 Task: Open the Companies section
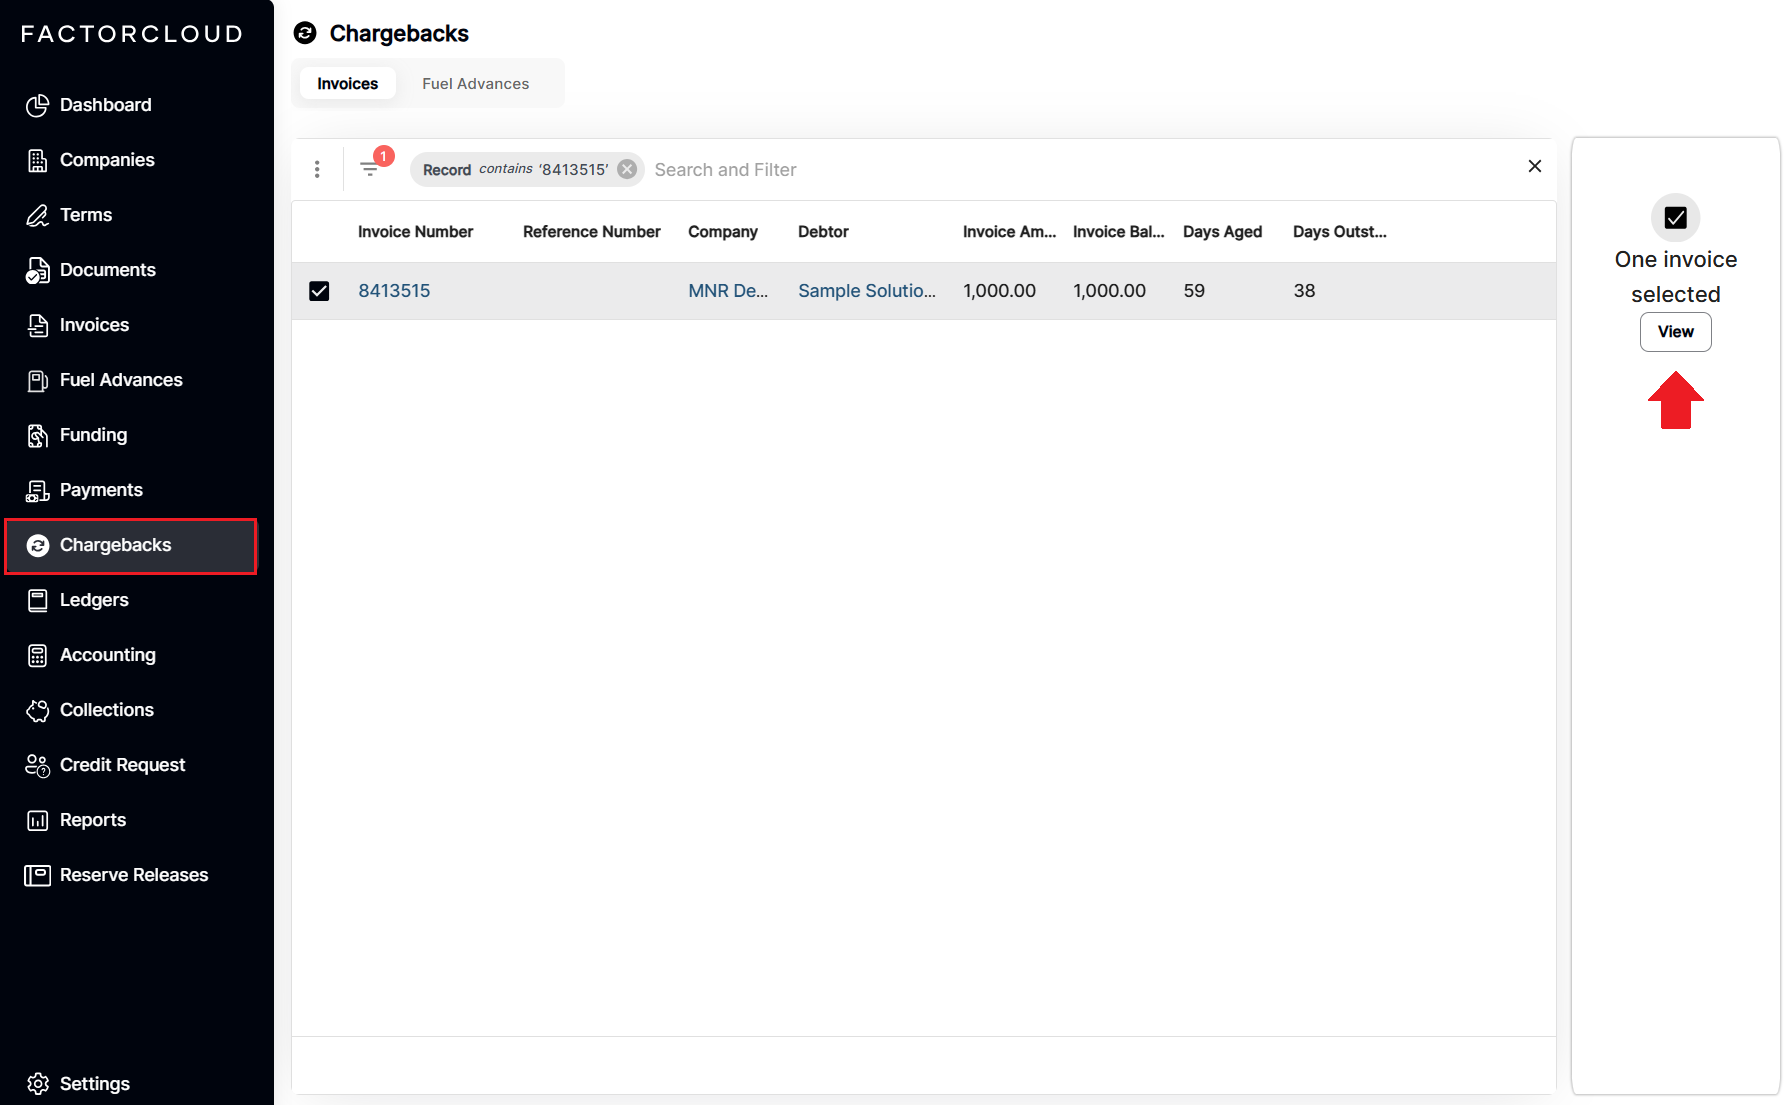tap(107, 159)
